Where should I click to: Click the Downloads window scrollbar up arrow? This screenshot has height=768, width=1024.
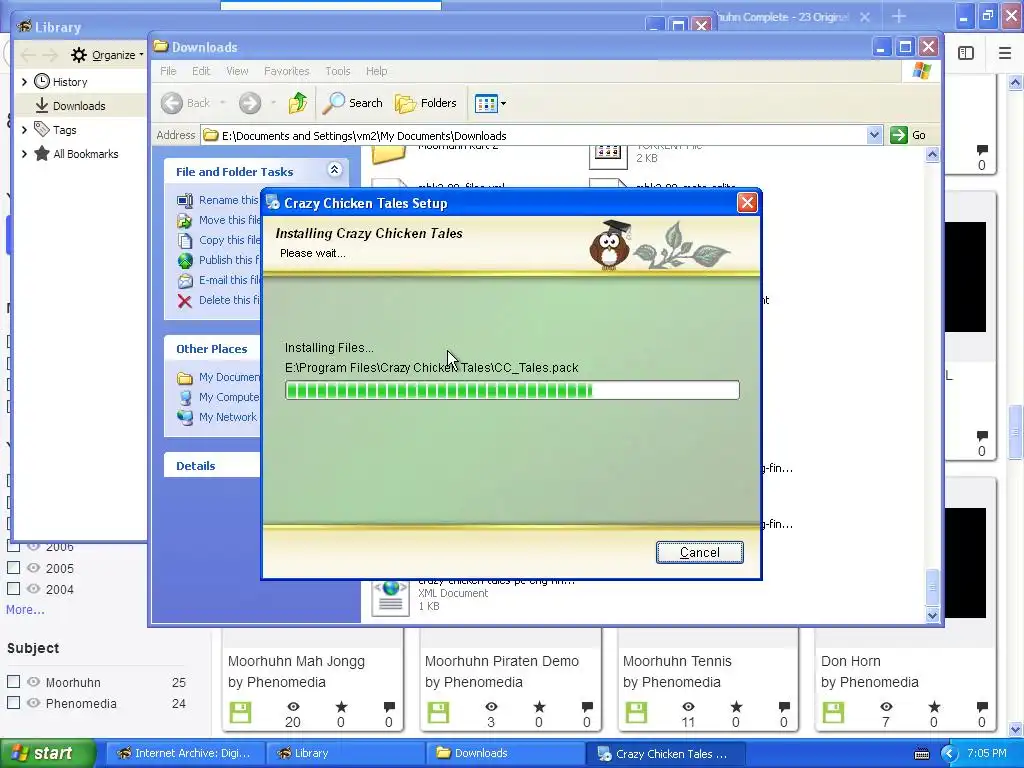pos(933,155)
